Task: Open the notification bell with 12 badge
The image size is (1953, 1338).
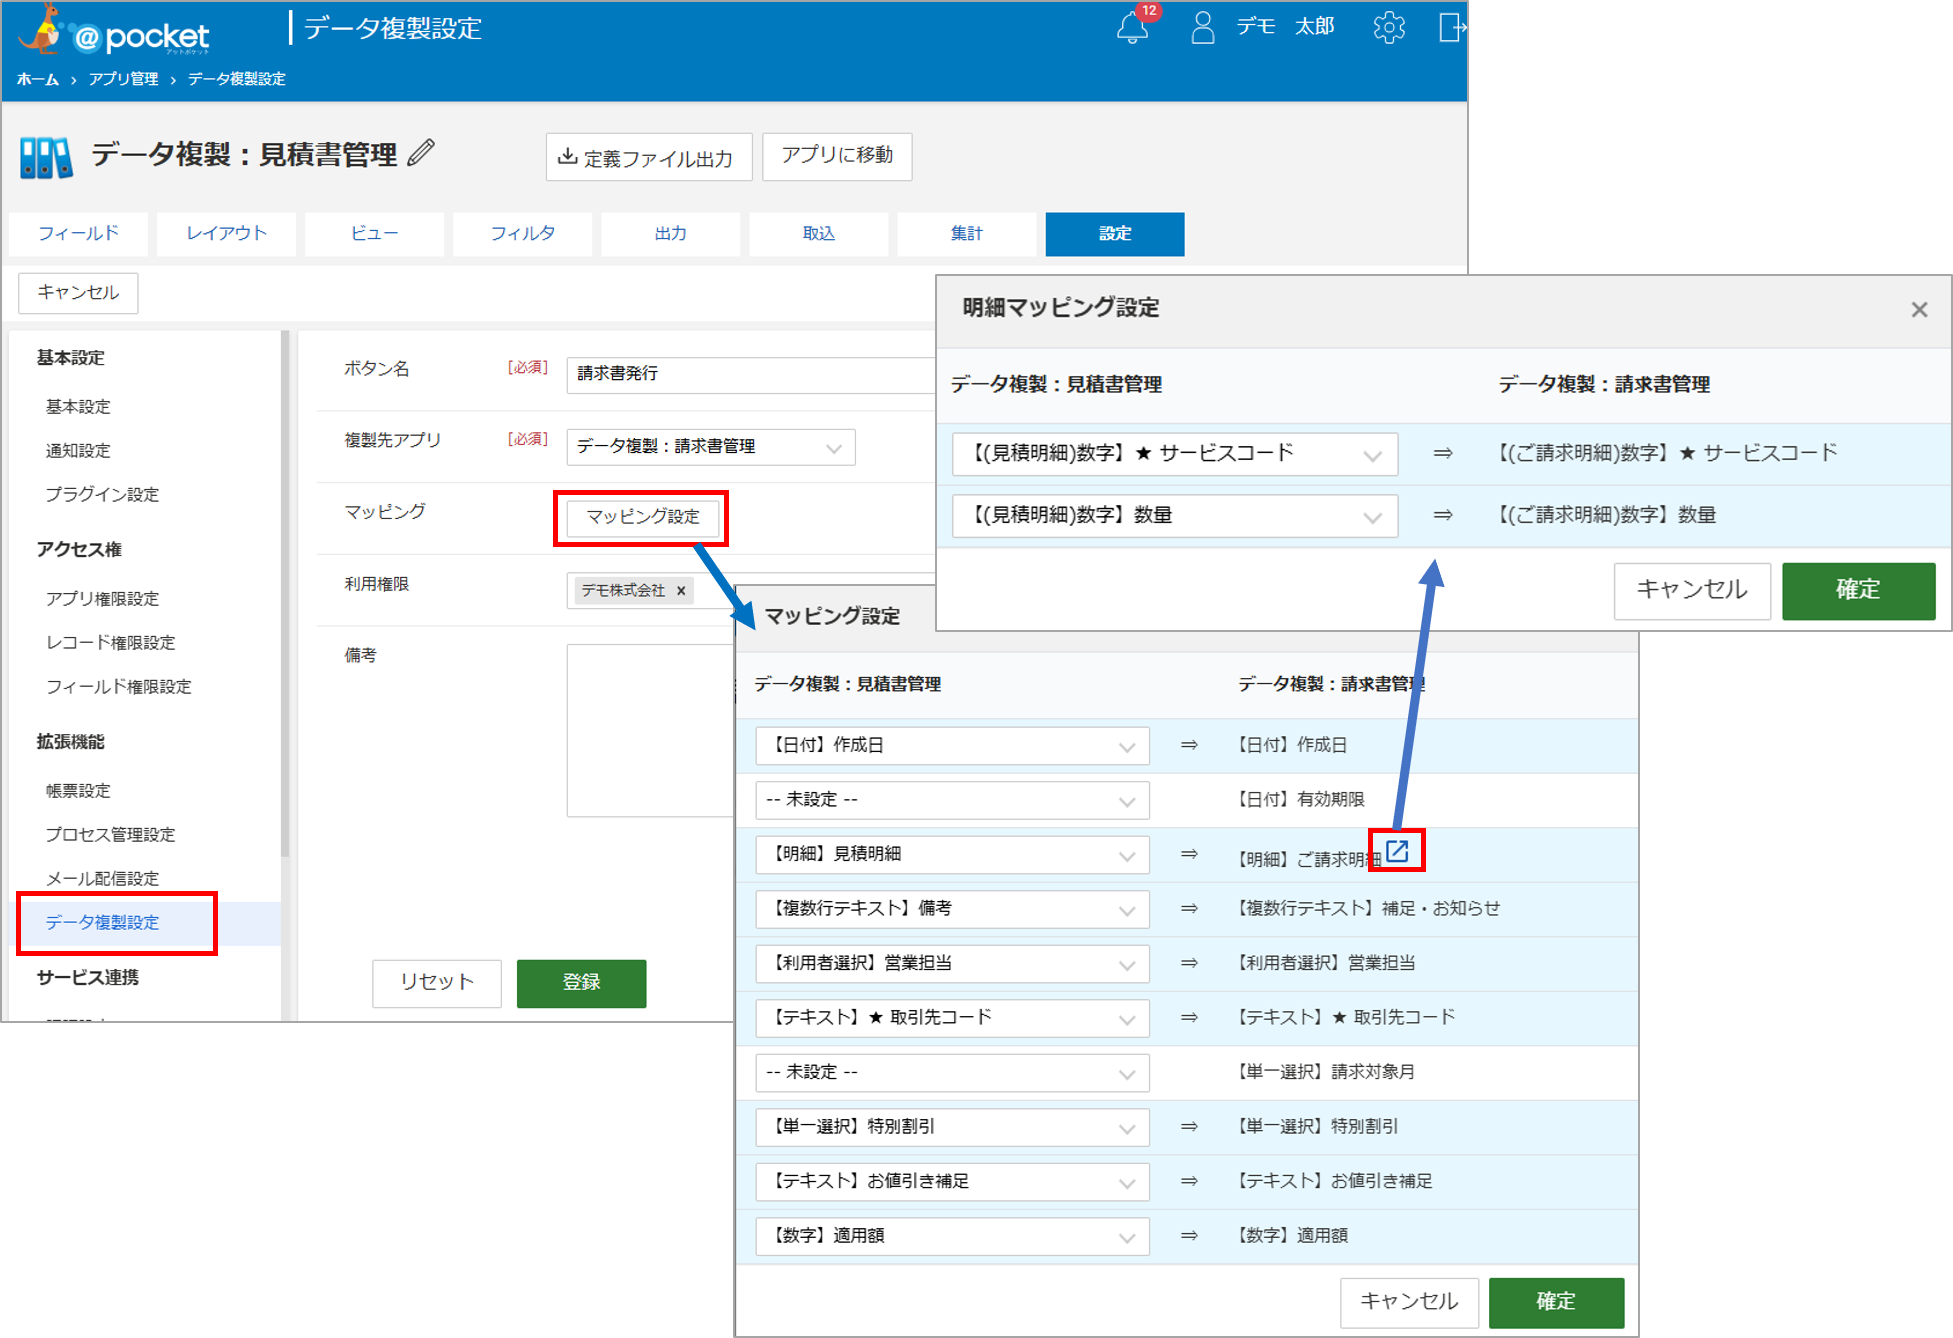Action: [1133, 27]
